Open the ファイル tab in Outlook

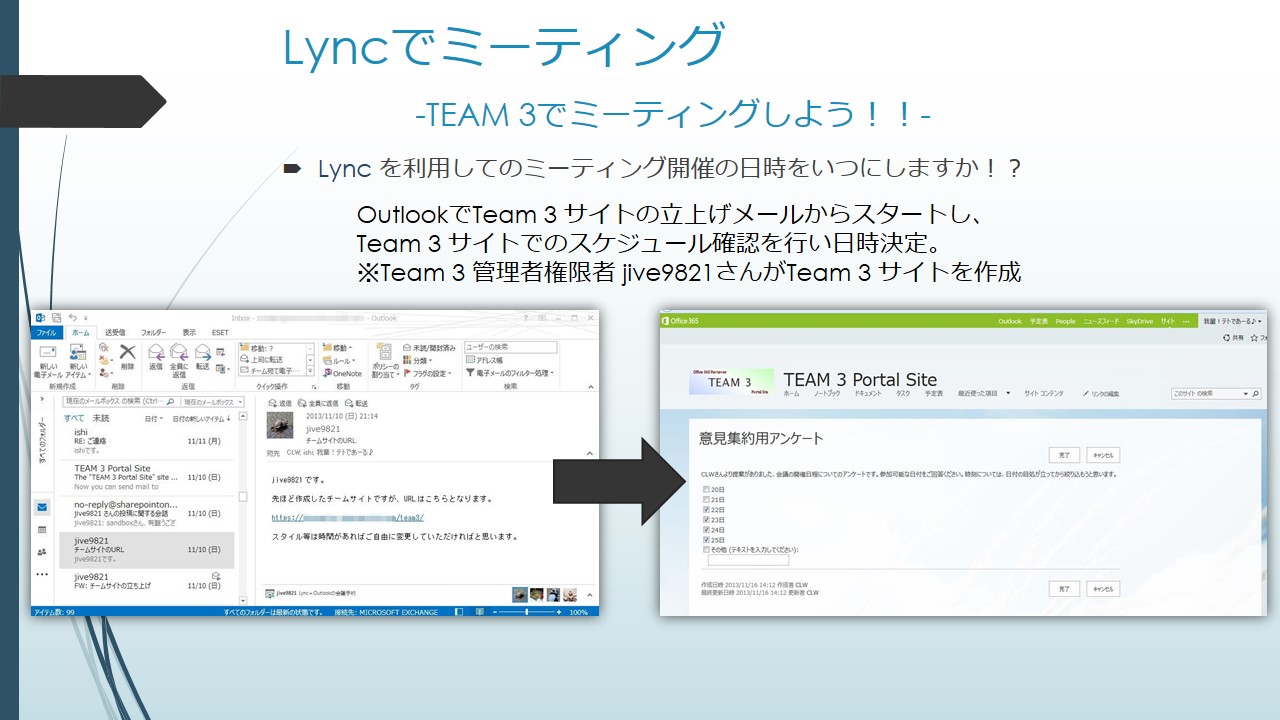point(47,332)
